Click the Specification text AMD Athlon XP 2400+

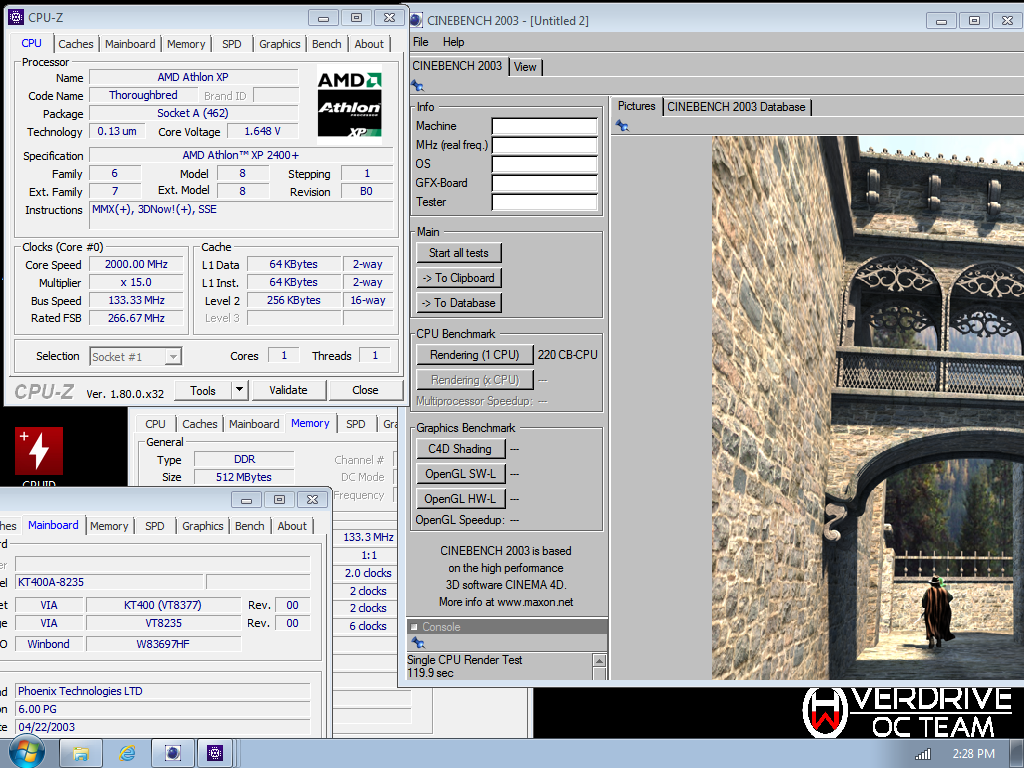pos(240,155)
